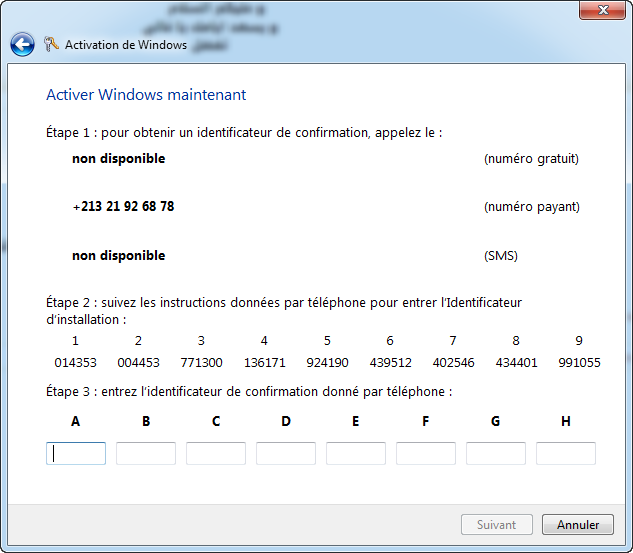Focus confirmation ID field H
Image resolution: width=633 pixels, height=553 pixels.
click(566, 453)
